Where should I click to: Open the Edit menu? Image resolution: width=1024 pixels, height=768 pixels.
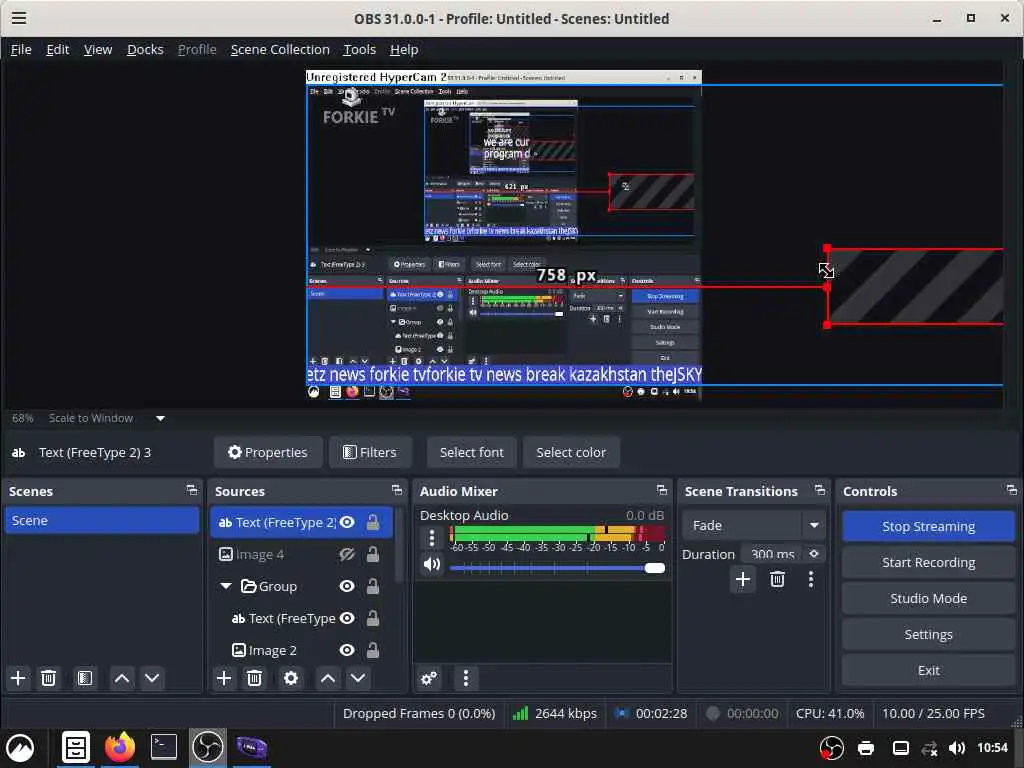[x=57, y=50]
